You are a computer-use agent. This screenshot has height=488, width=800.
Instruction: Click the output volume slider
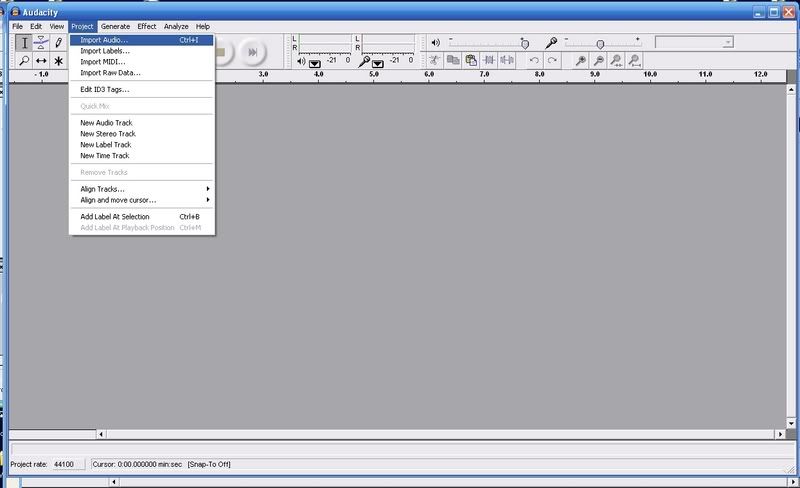(525, 42)
